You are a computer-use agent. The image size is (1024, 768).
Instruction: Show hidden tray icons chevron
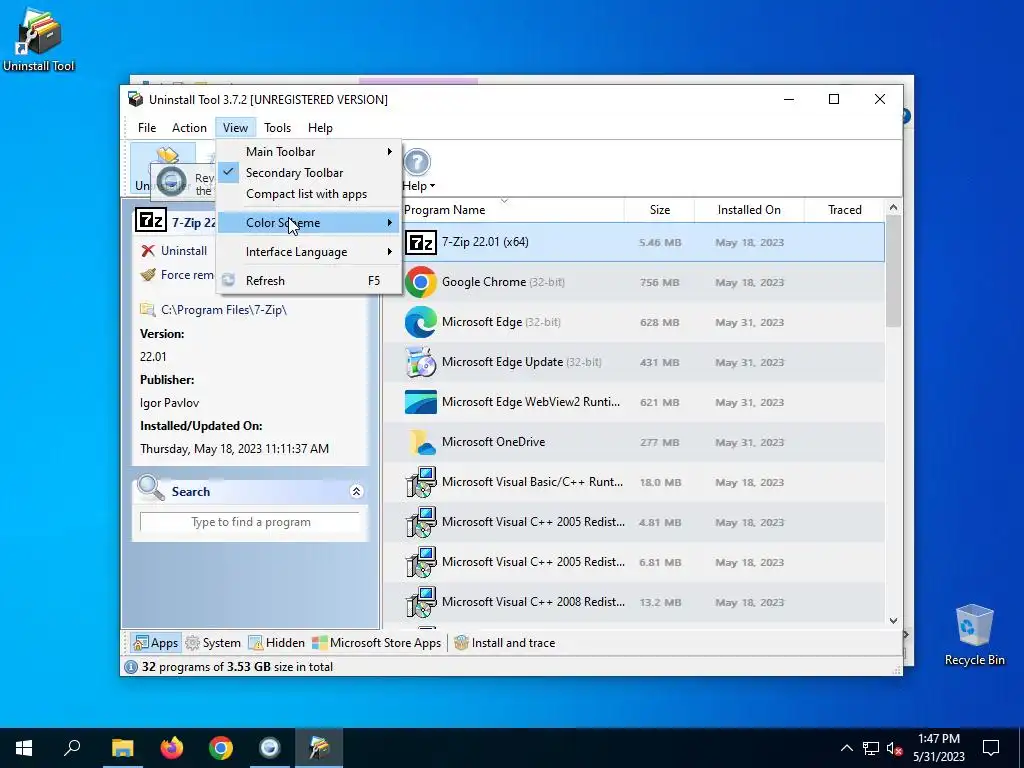pyautogui.click(x=846, y=748)
